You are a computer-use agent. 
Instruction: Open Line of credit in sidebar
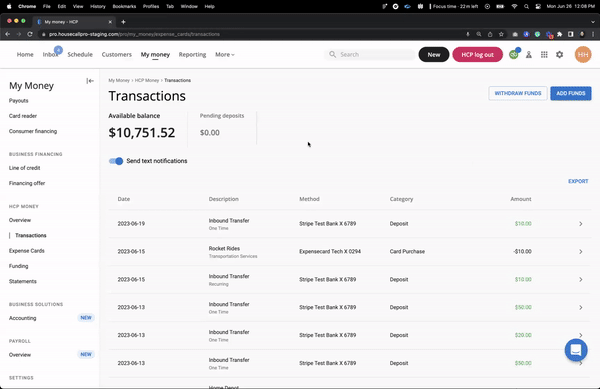[24, 168]
